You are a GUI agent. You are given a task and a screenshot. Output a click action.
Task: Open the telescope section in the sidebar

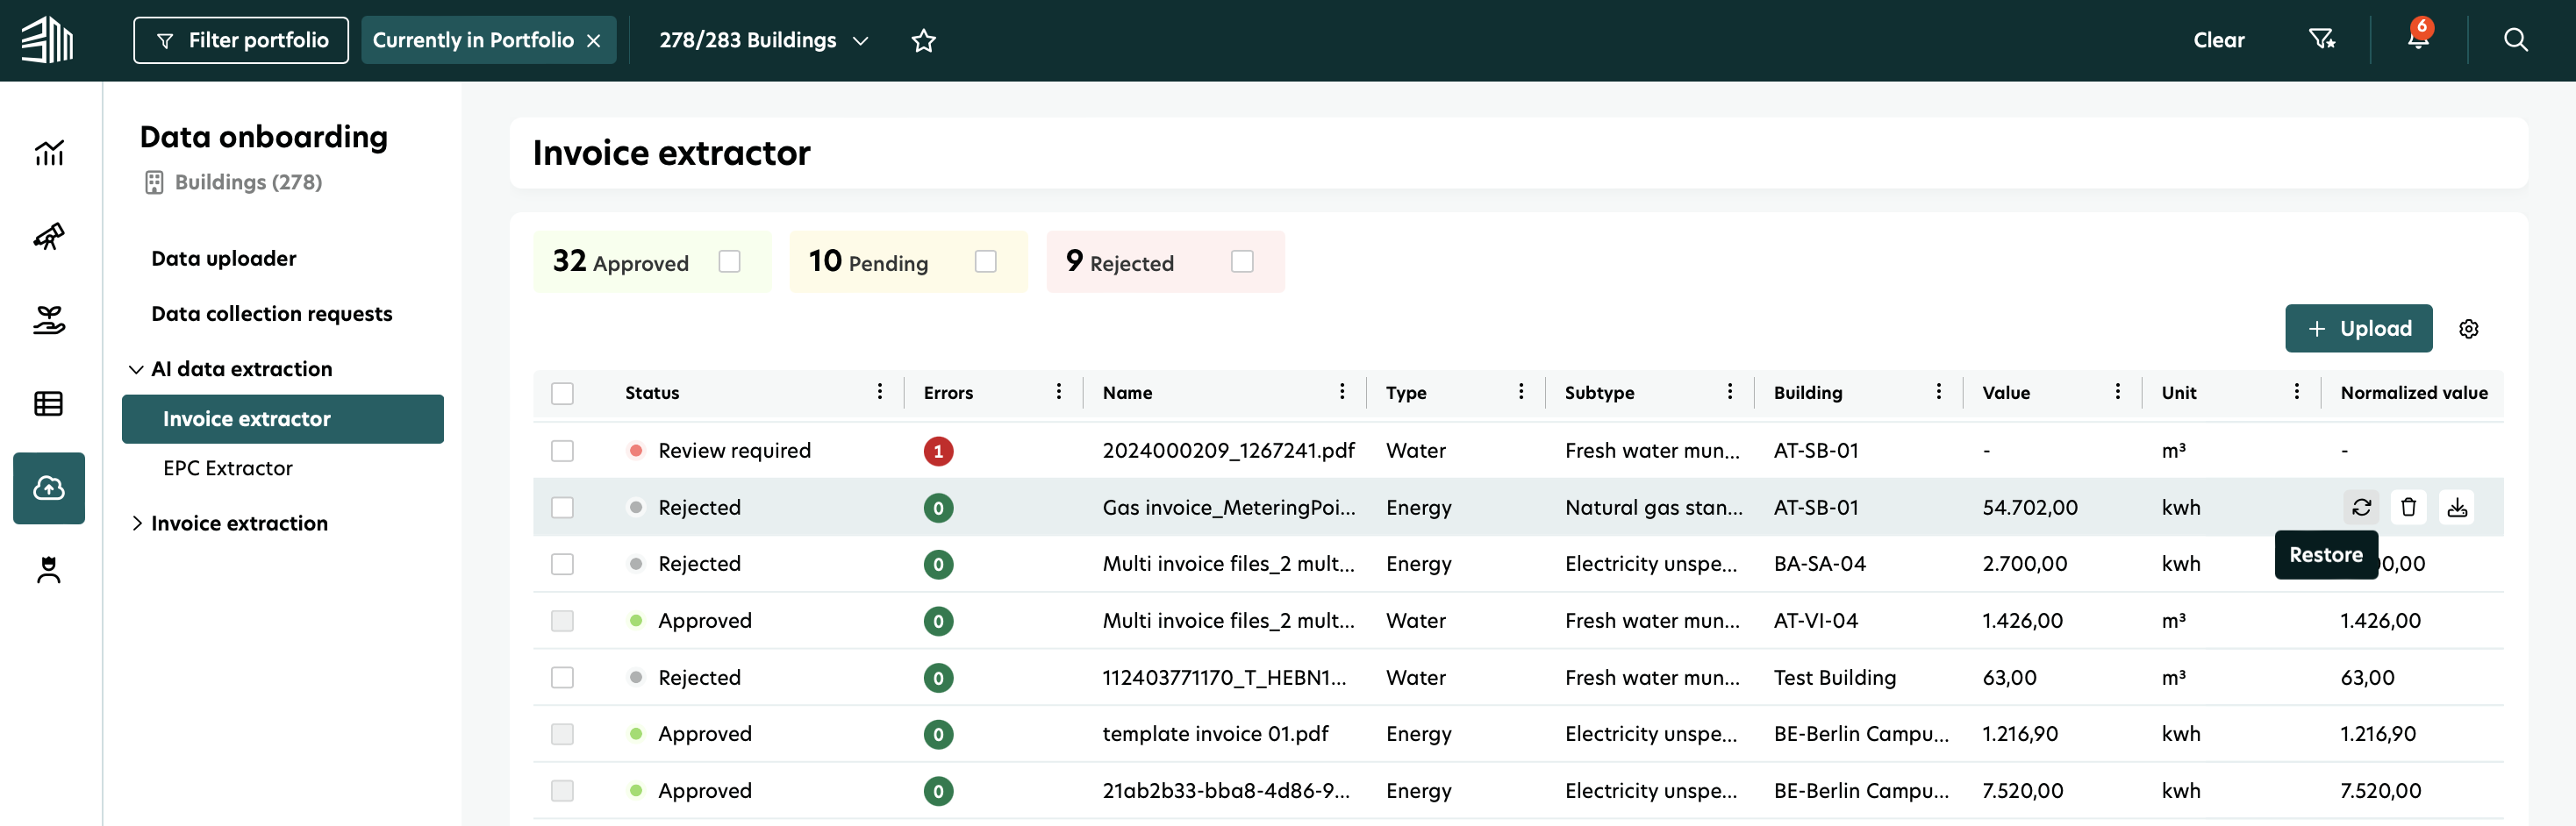[49, 237]
